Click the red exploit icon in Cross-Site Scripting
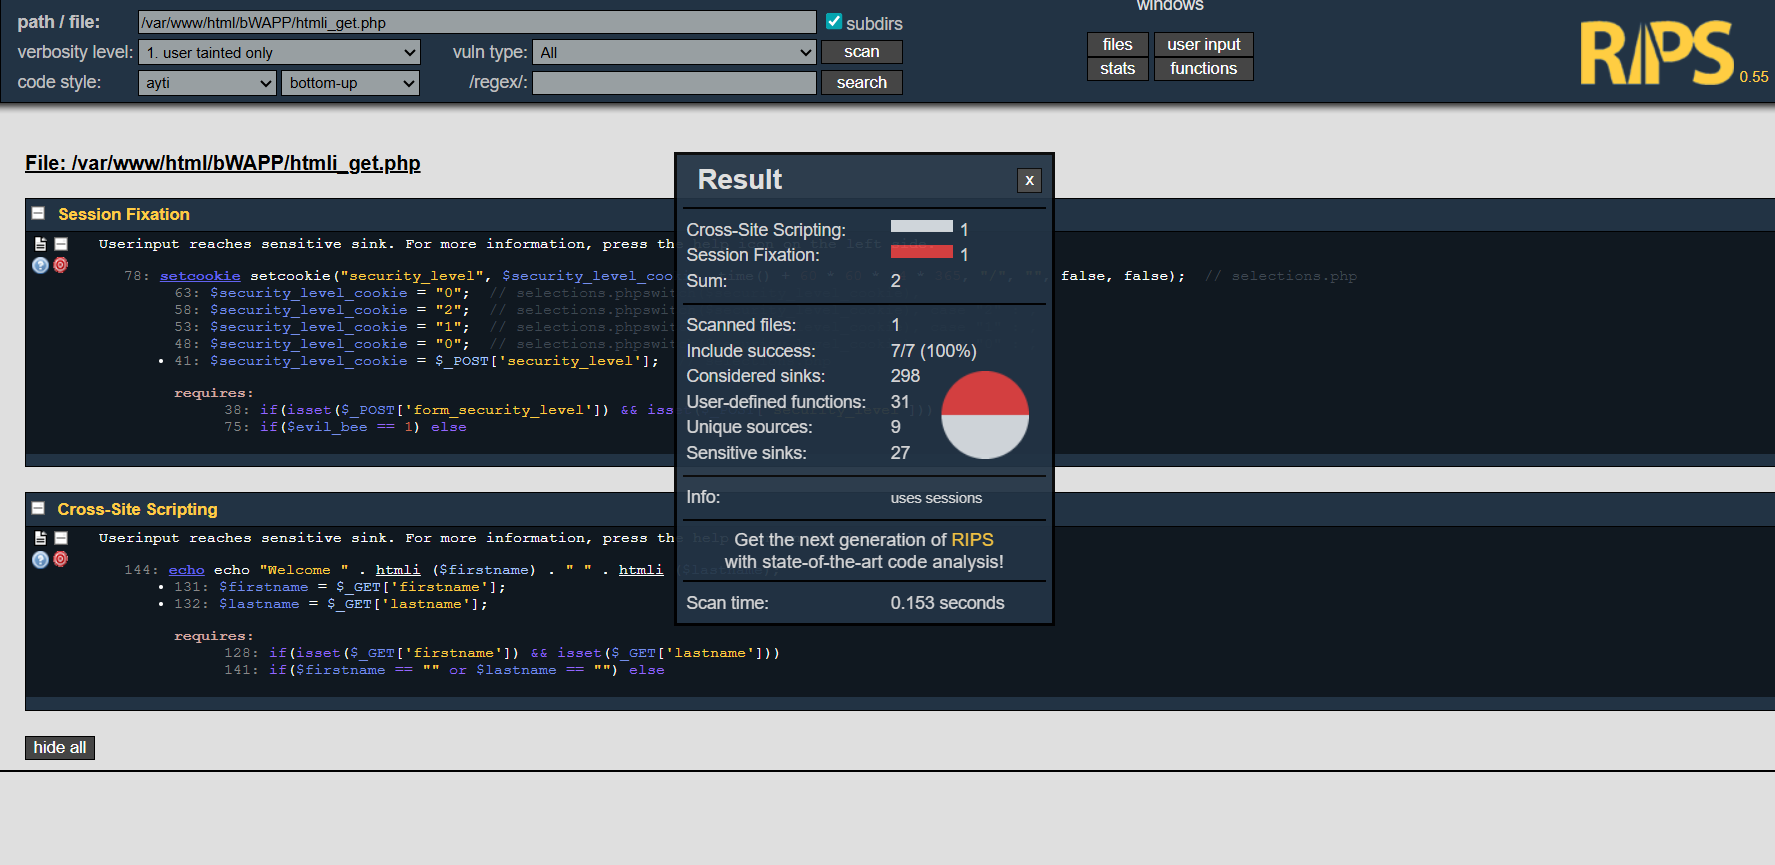The height and width of the screenshot is (865, 1775). (x=61, y=559)
